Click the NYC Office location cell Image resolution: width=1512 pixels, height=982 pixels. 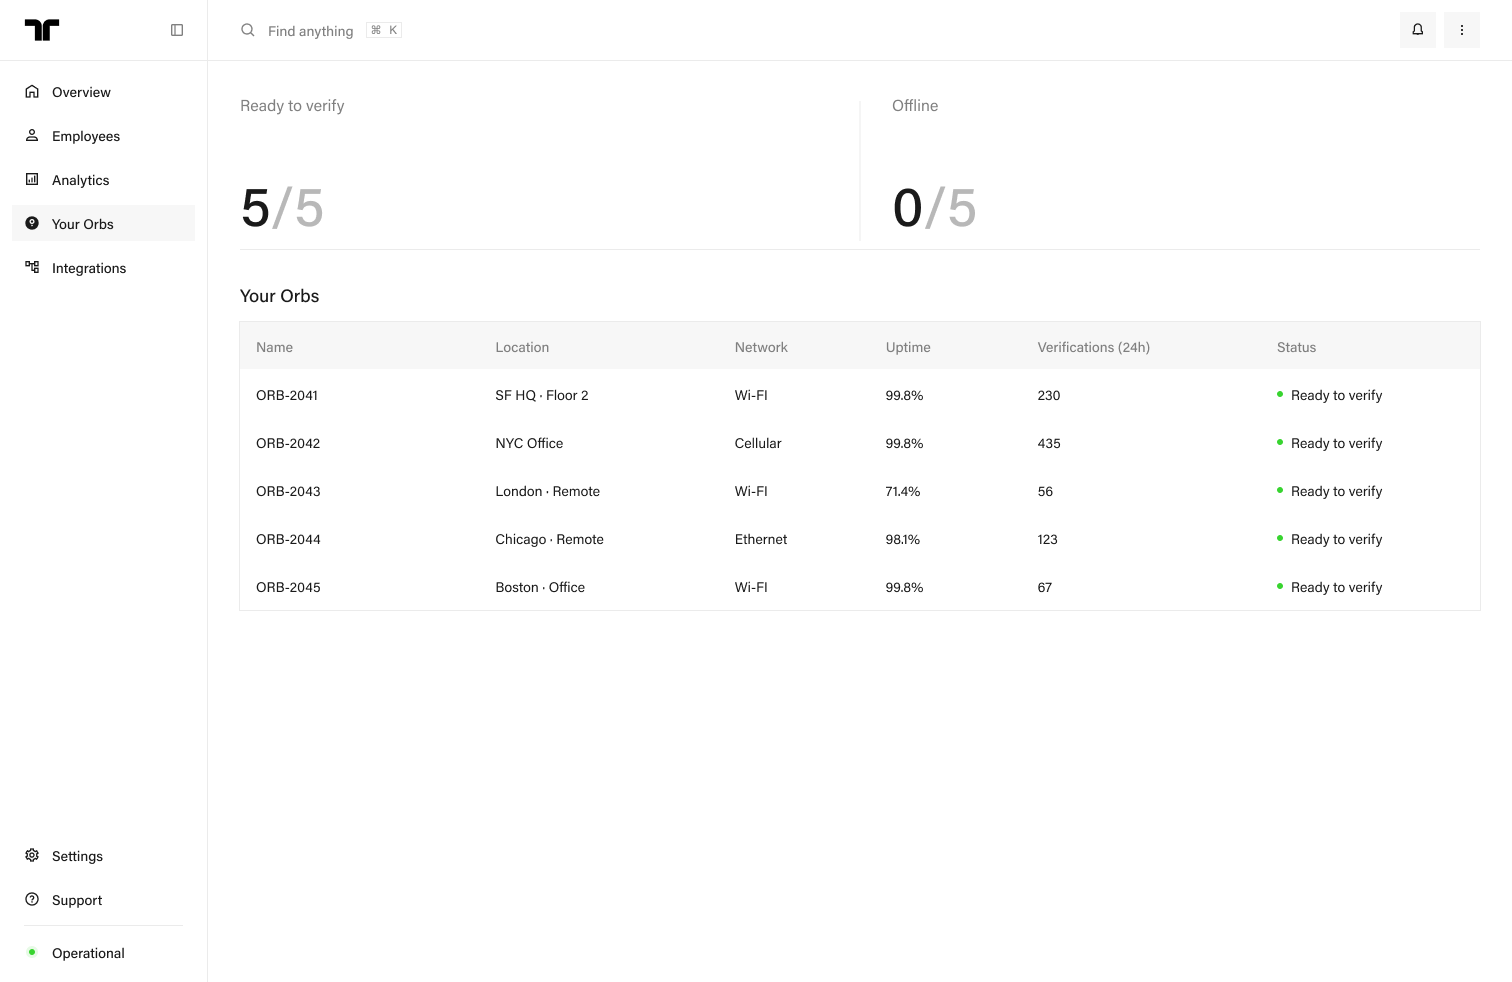pyautogui.click(x=529, y=443)
